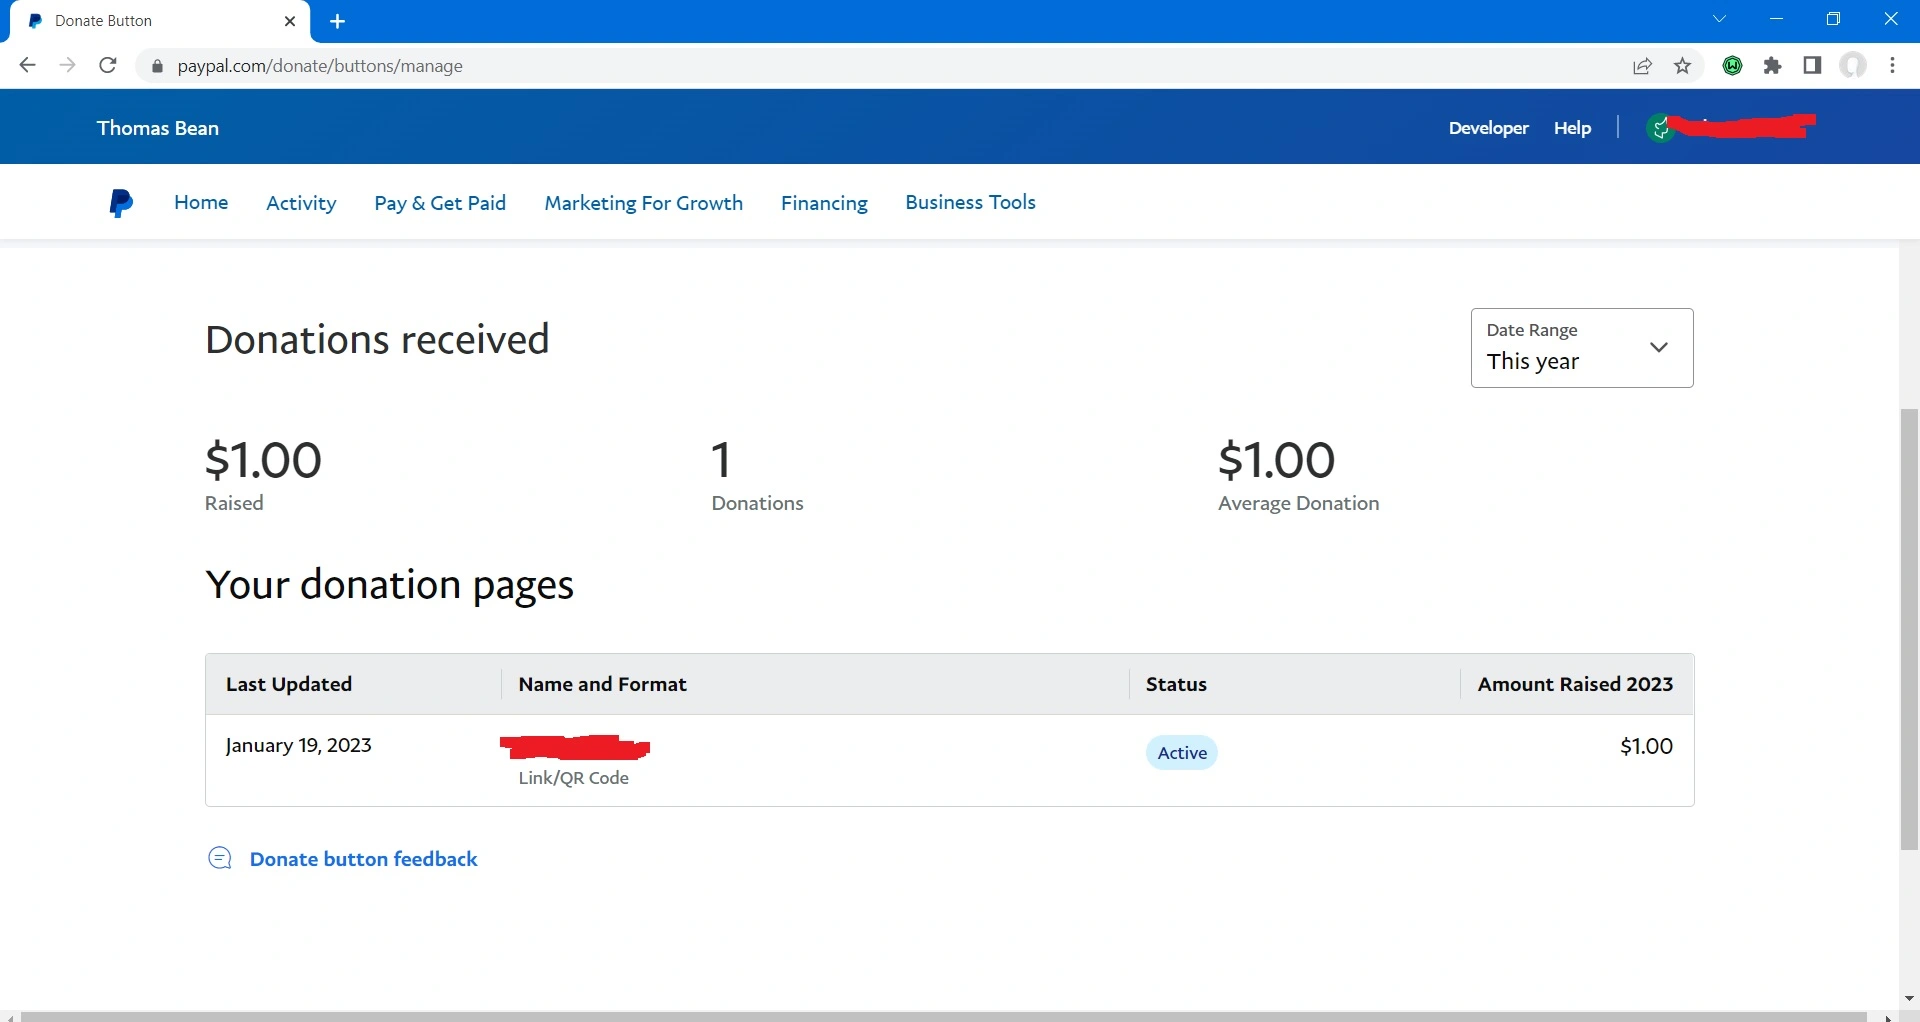Share this page via address bar icon
1920x1022 pixels.
1642,66
